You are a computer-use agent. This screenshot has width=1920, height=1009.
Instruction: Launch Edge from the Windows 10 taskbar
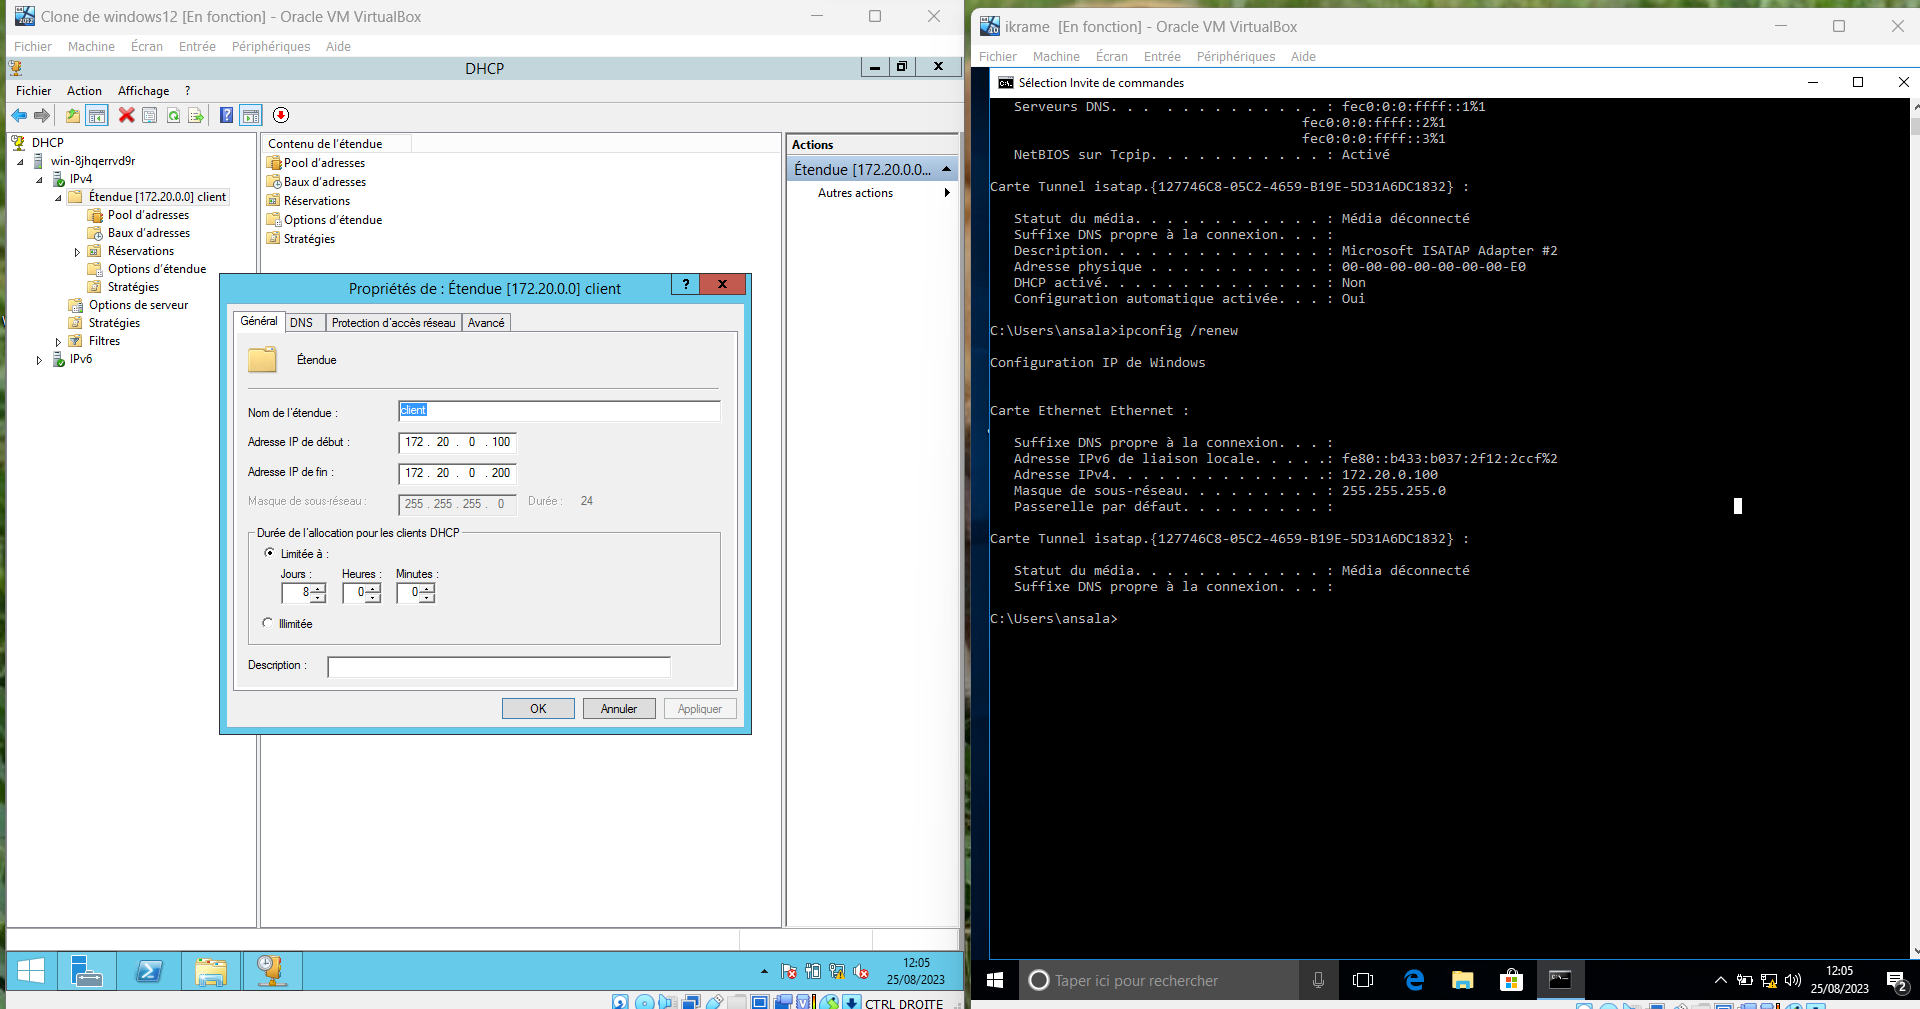coord(1414,980)
